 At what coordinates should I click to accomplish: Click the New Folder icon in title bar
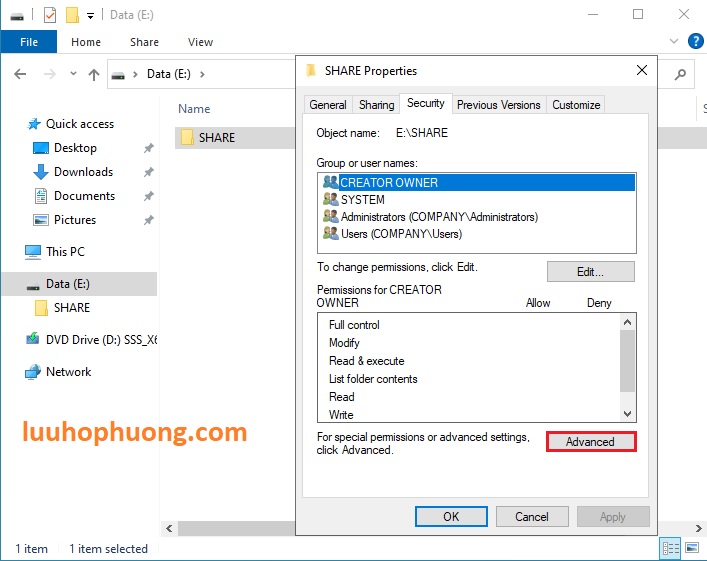tap(71, 15)
